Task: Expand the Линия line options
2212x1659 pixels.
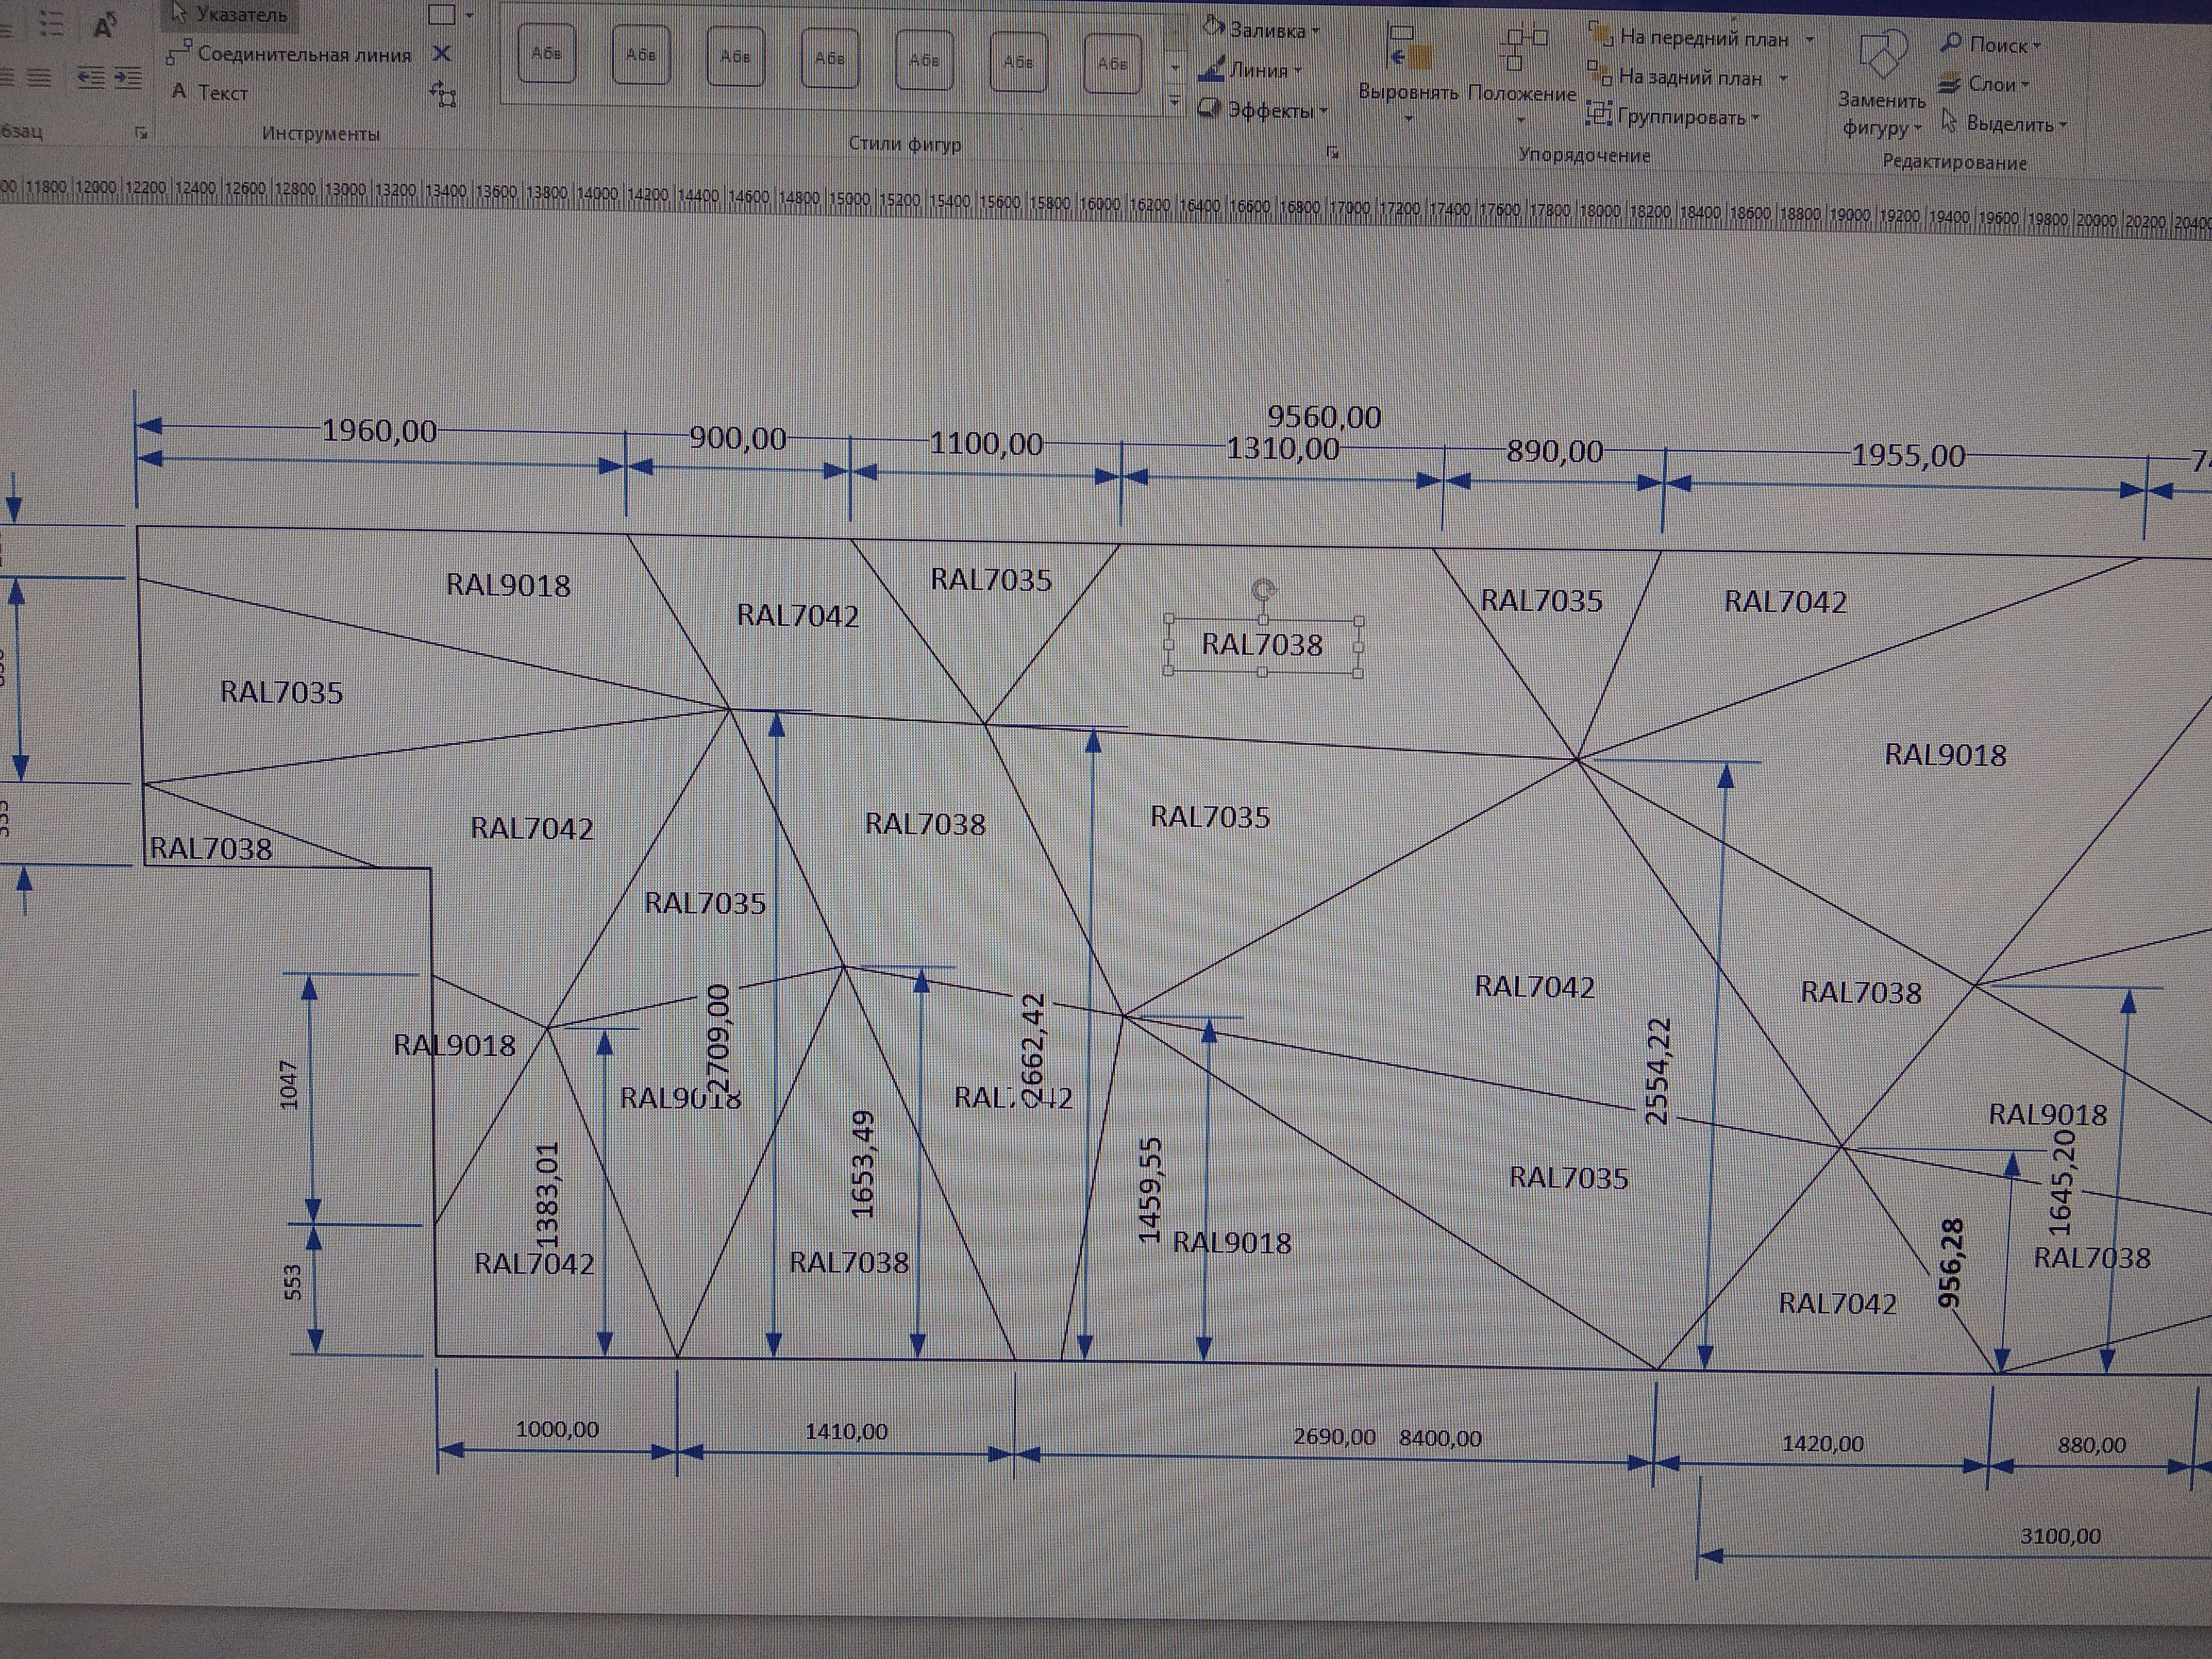Action: tap(1255, 70)
